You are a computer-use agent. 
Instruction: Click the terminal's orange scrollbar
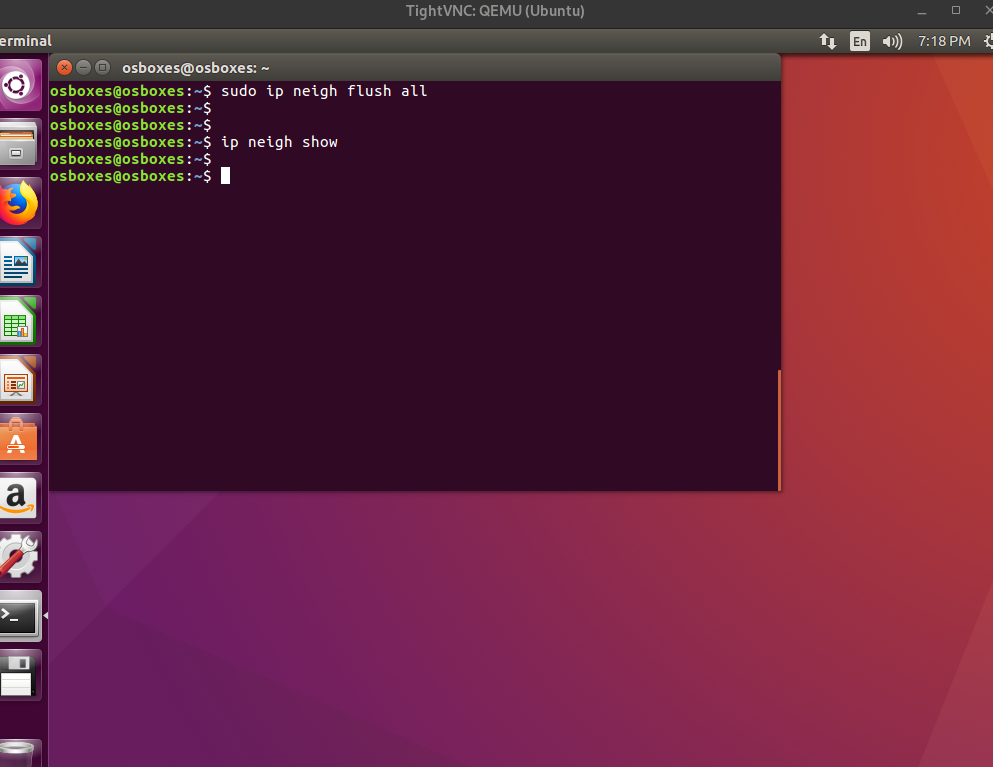[x=779, y=430]
